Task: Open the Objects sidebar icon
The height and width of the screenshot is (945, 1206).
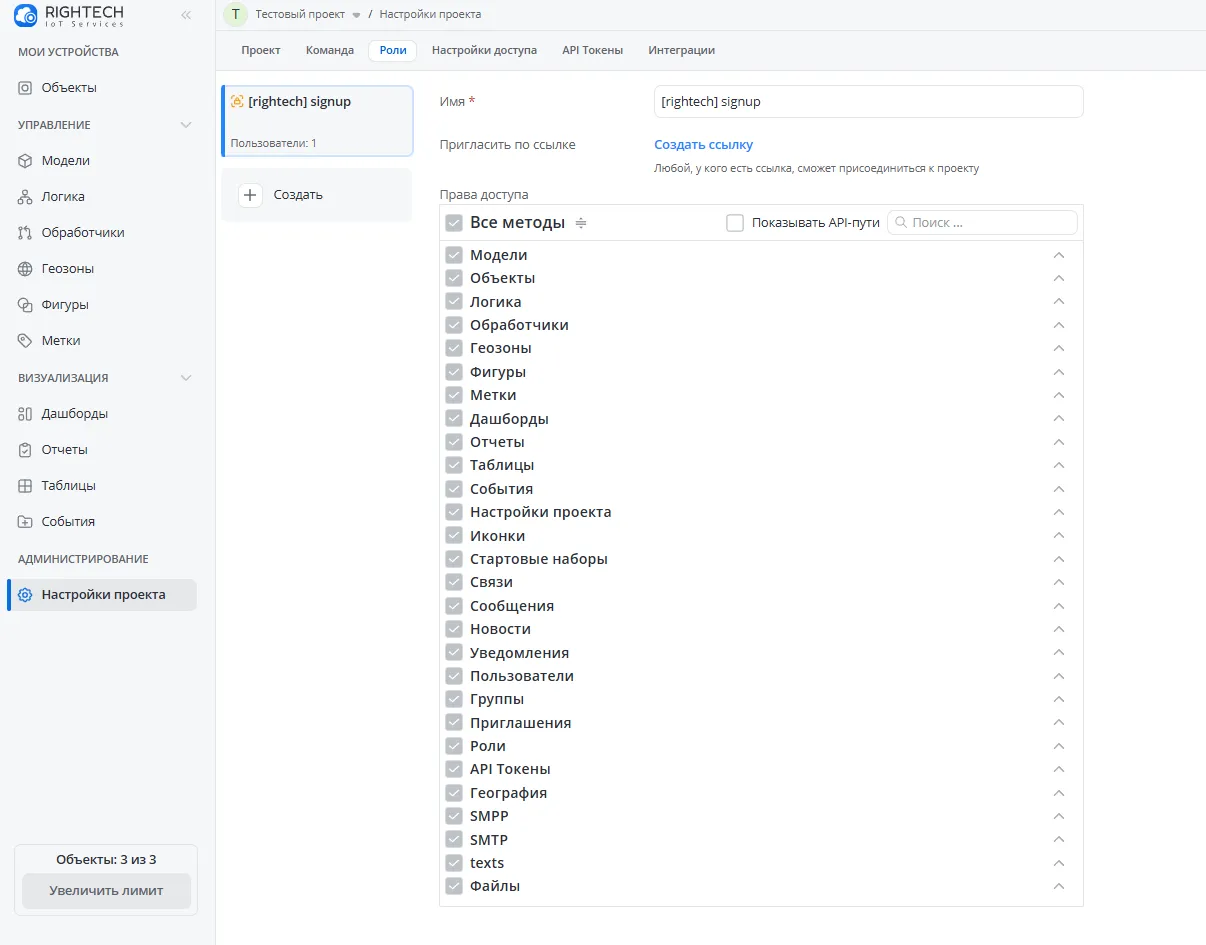Action: tap(25, 88)
